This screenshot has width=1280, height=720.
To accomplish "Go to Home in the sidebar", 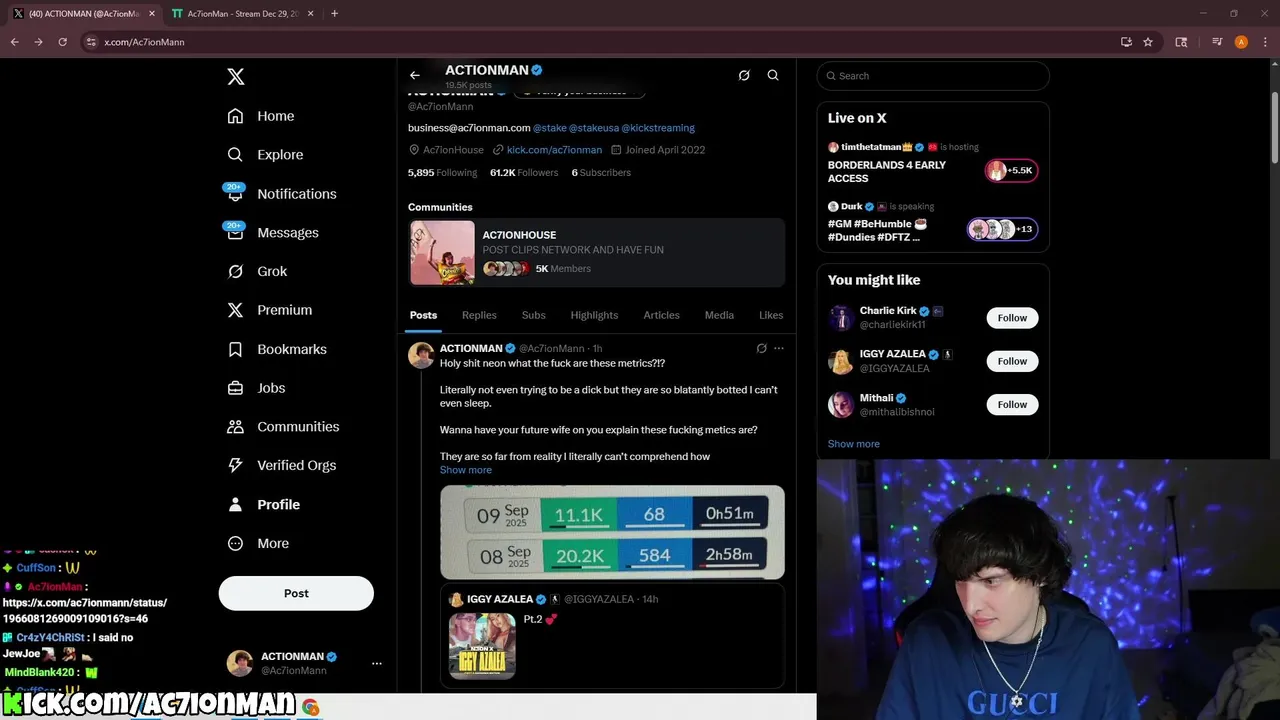I will coord(261,116).
